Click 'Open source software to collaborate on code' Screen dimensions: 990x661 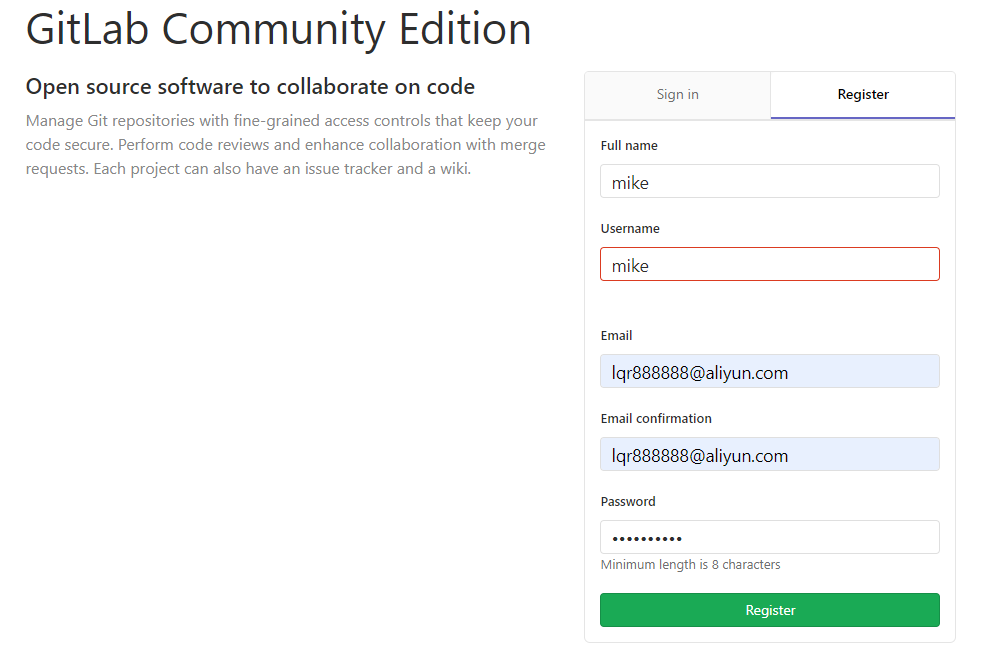[x=250, y=86]
